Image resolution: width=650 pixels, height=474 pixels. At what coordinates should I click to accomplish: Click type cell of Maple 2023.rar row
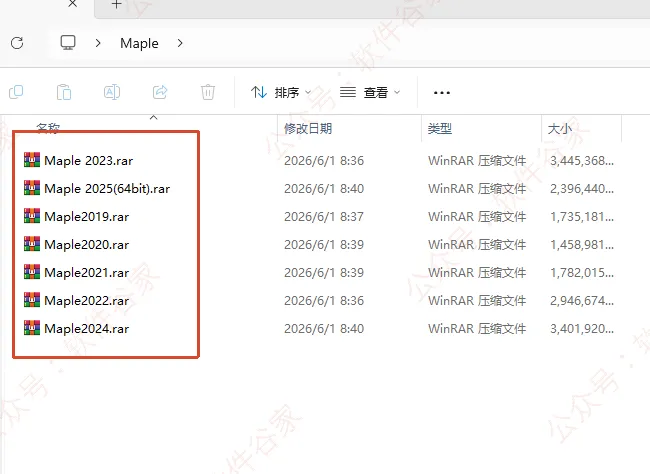click(x=477, y=160)
